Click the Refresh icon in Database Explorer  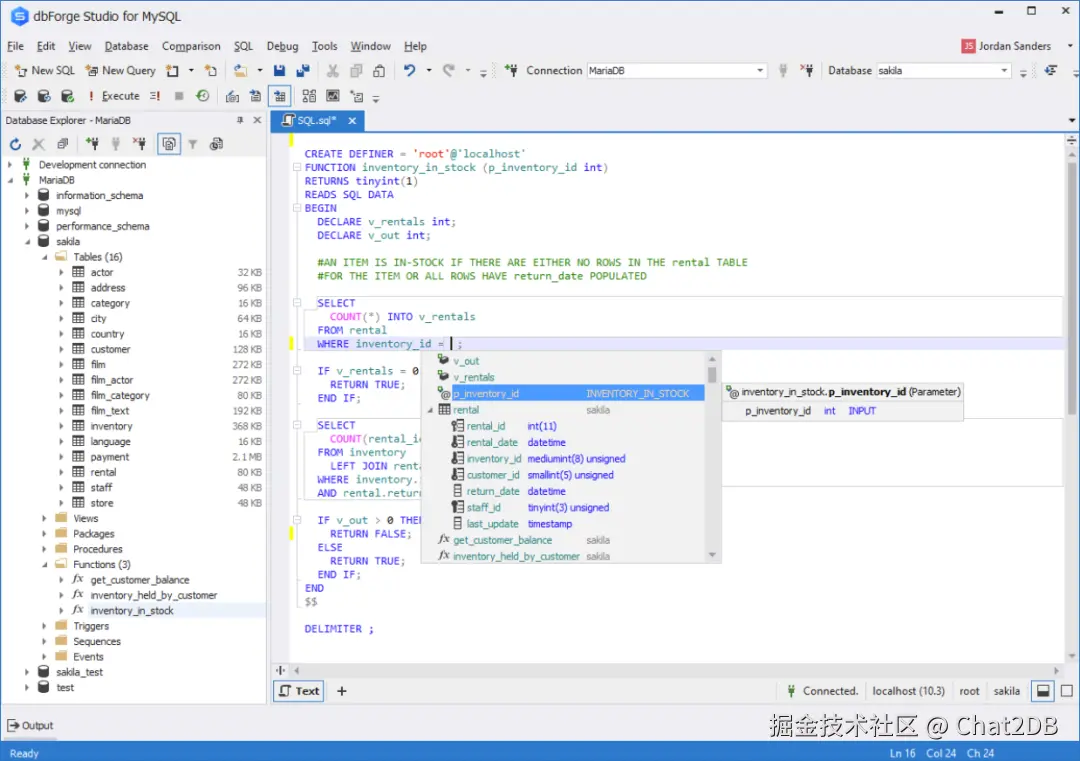[16, 142]
